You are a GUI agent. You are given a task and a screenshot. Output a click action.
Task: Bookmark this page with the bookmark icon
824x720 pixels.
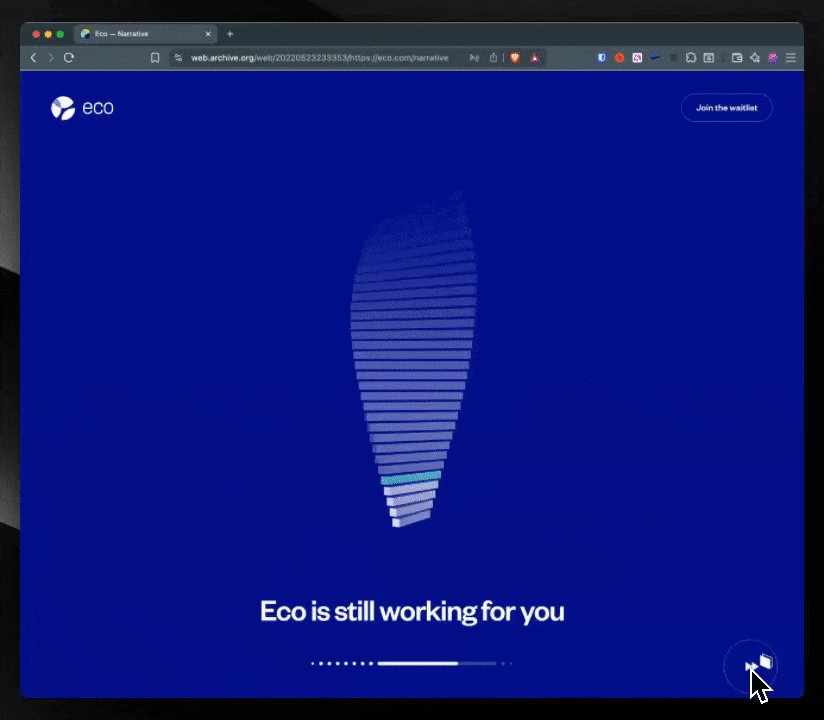155,58
